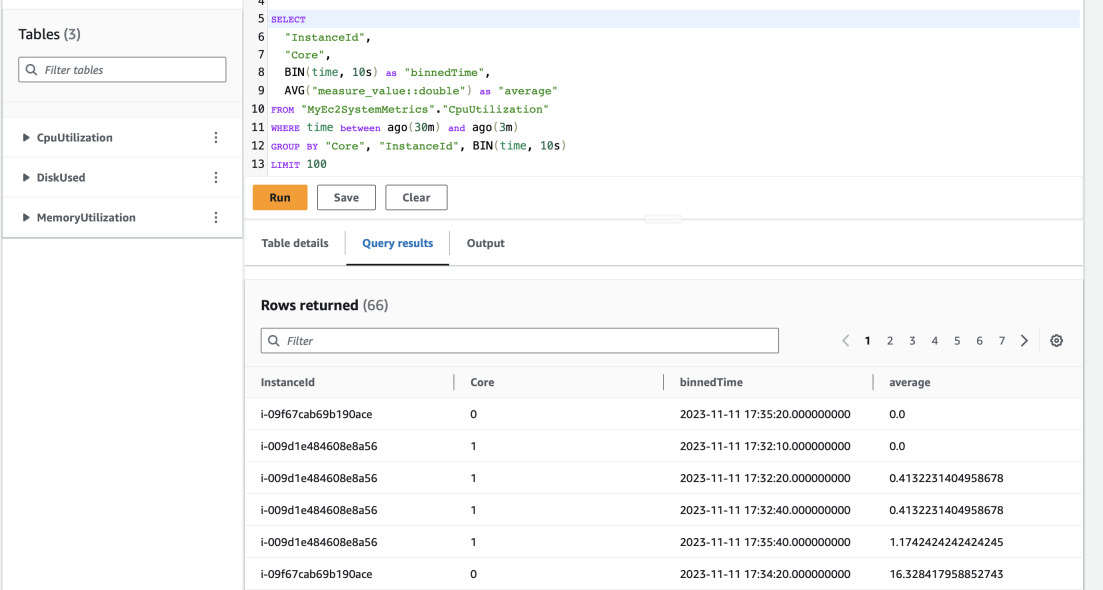Go to next results page with right chevron
This screenshot has height=590, width=1103.
pyautogui.click(x=1024, y=340)
